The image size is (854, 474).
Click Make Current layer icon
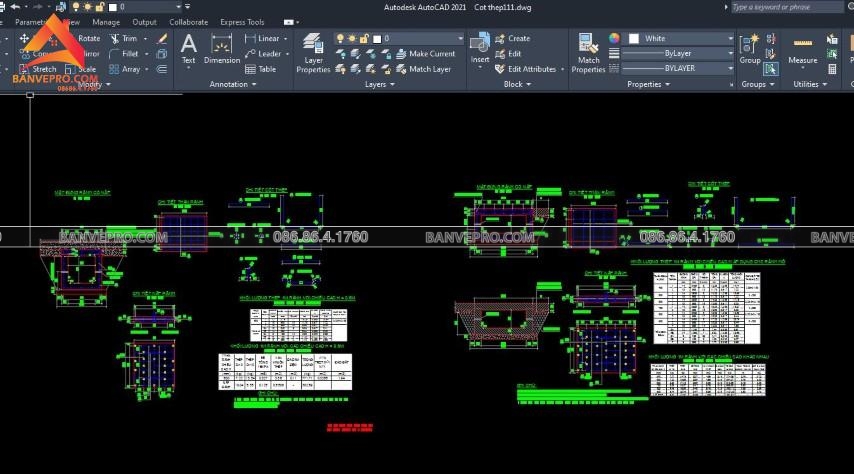tap(401, 53)
